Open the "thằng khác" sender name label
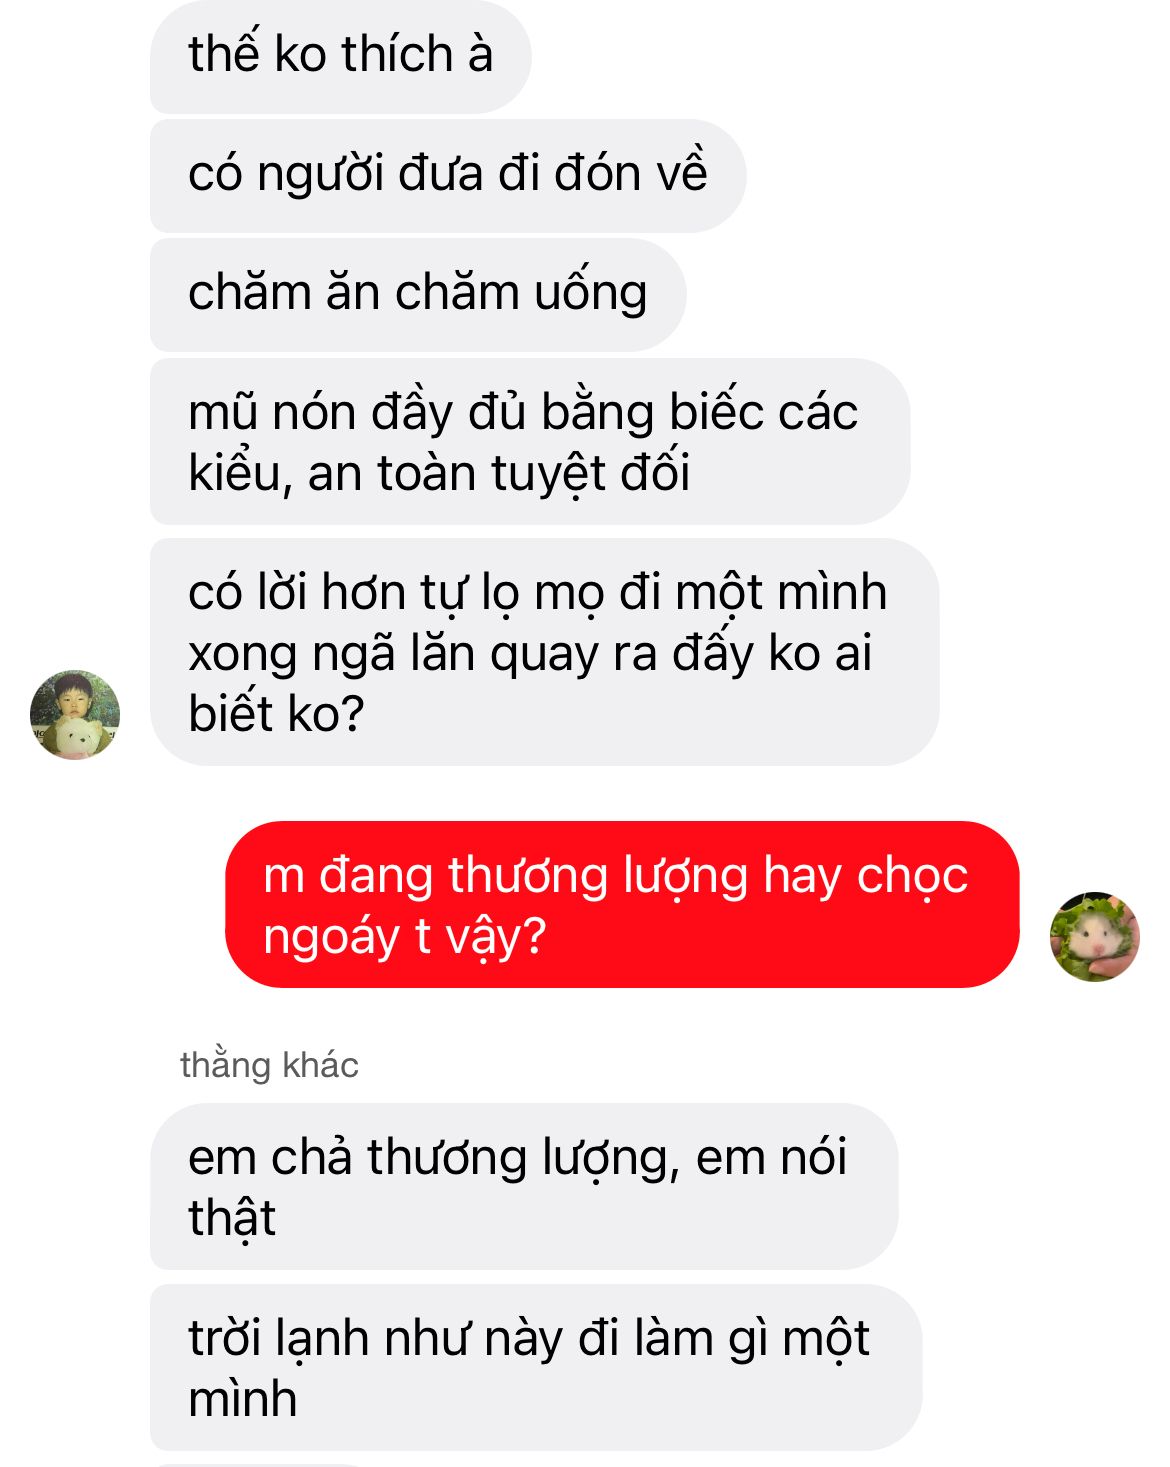Viewport: 1170px width, 1467px height. click(x=269, y=1065)
